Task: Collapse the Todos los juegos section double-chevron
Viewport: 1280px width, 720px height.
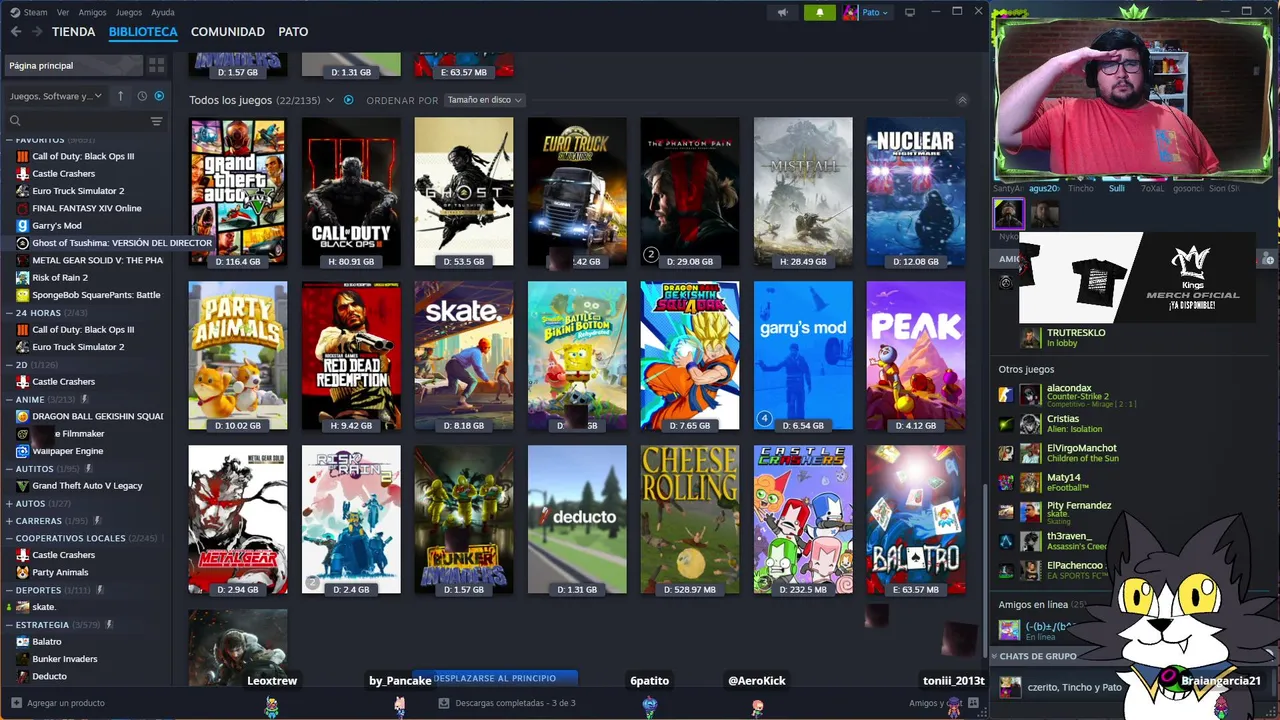Action: tap(962, 100)
